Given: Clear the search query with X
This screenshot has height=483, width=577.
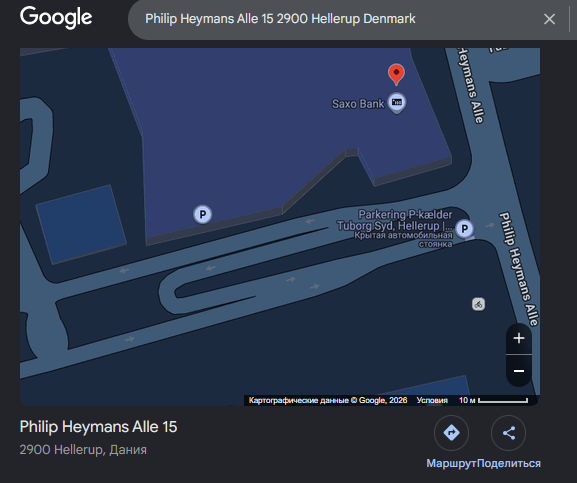Looking at the screenshot, I should pos(549,19).
